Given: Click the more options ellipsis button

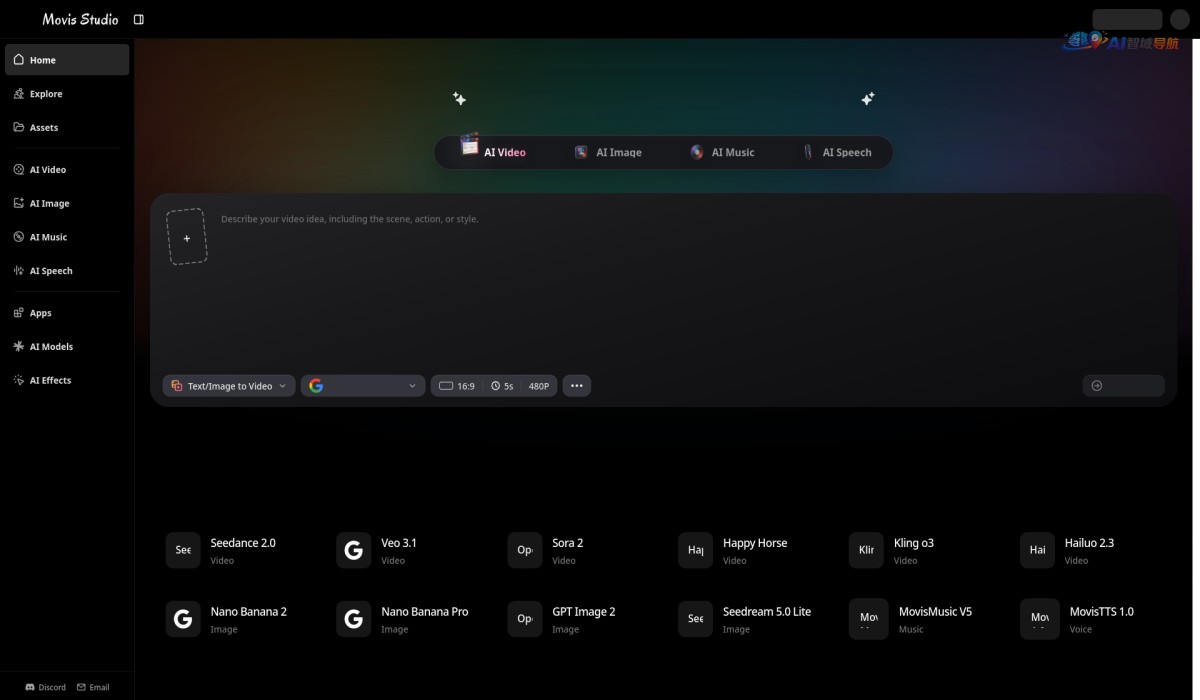Looking at the screenshot, I should [577, 385].
